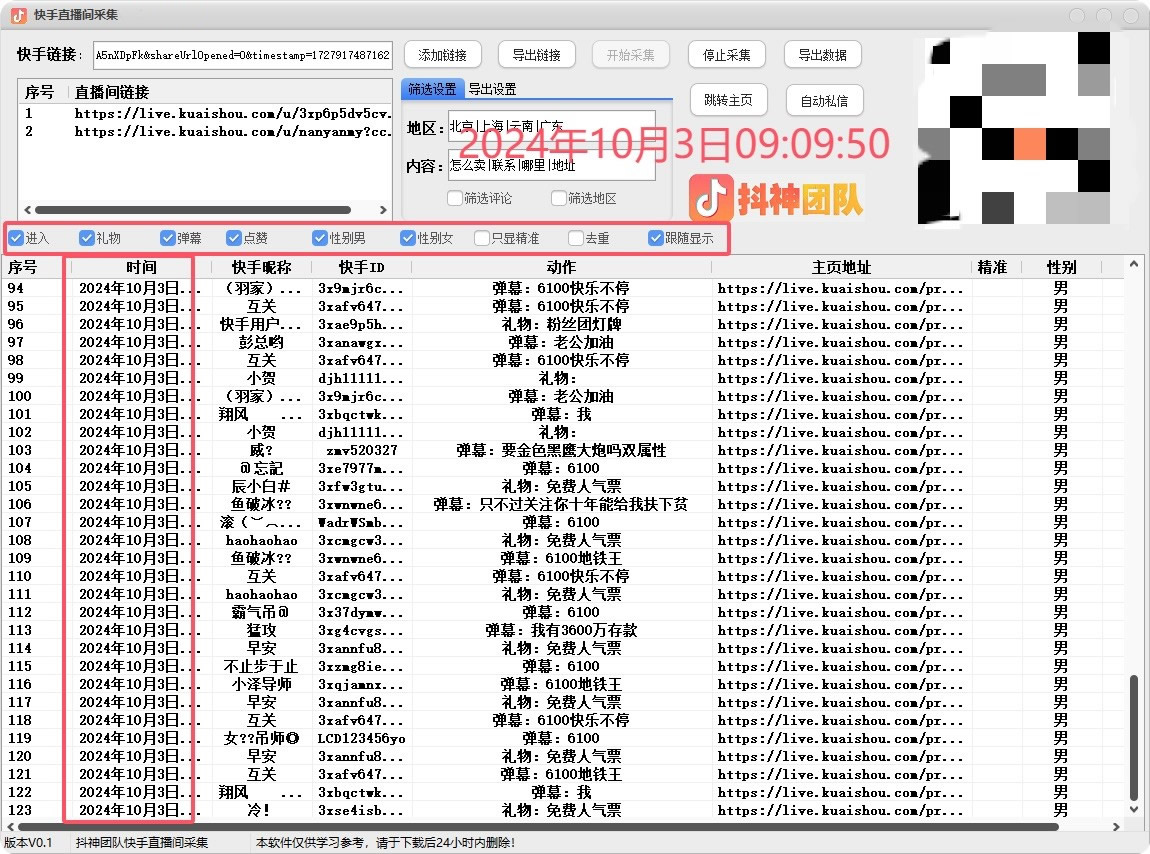Click the 自动私信 button
The width and height of the screenshot is (1150, 854).
click(x=824, y=101)
